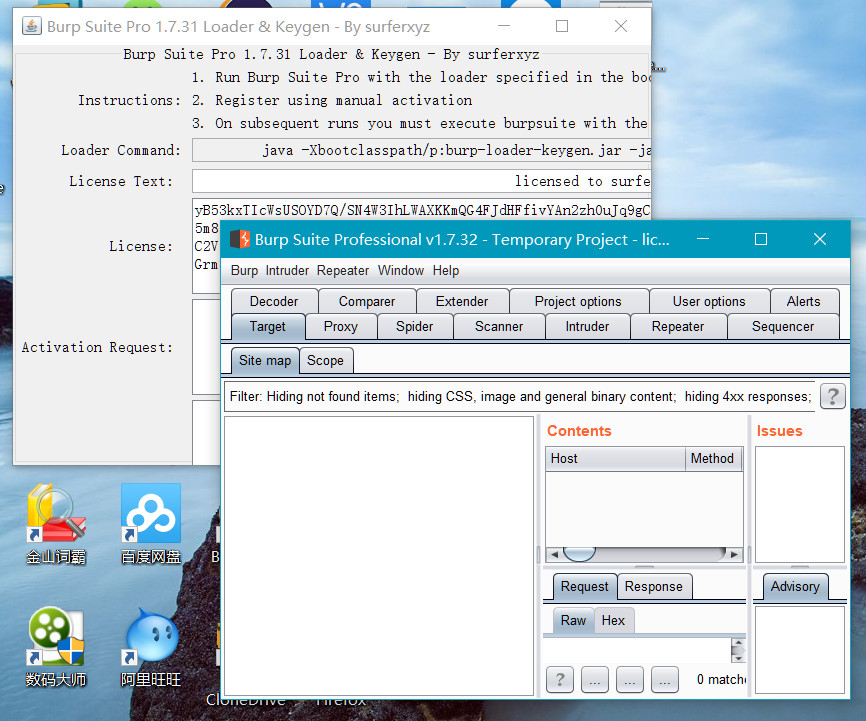866x721 pixels.
Task: Click the middle search ellipsis button
Action: click(630, 679)
